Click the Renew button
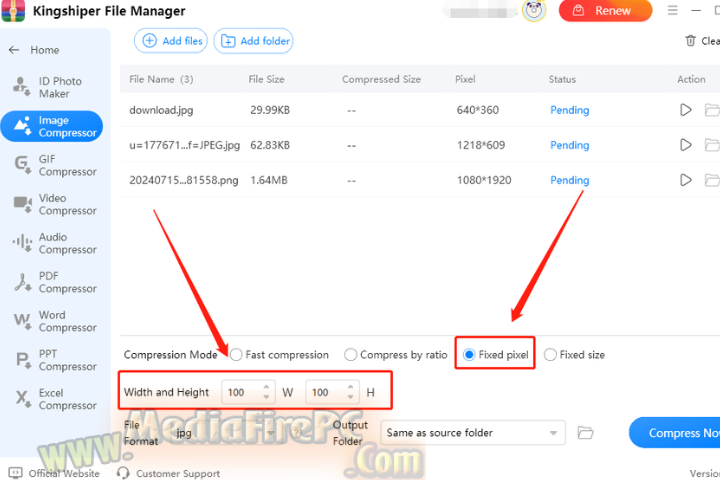 point(605,11)
